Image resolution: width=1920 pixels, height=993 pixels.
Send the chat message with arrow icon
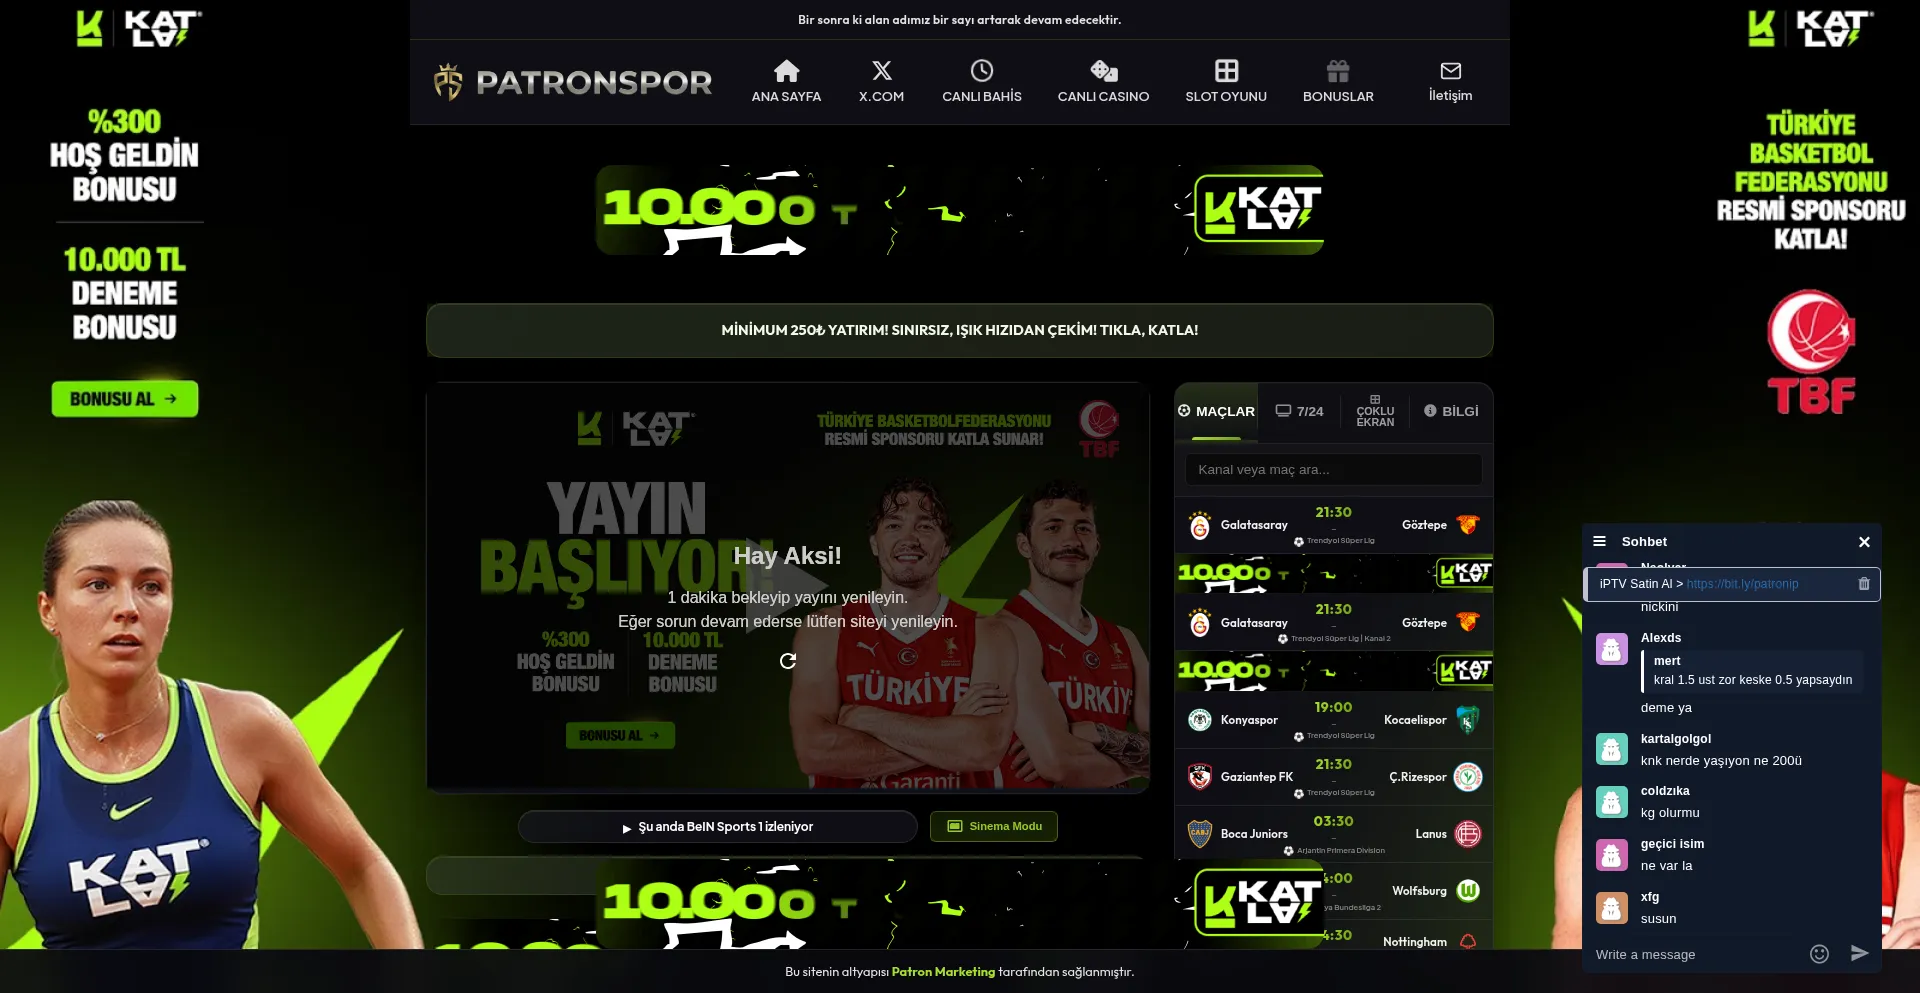(x=1859, y=953)
